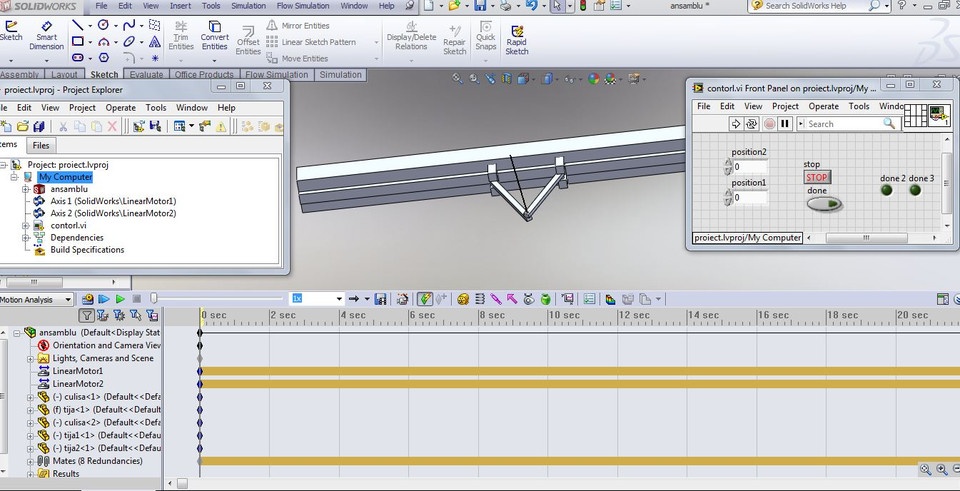This screenshot has height=491, width=960.
Task: Play motion study from start
Action: 104,299
